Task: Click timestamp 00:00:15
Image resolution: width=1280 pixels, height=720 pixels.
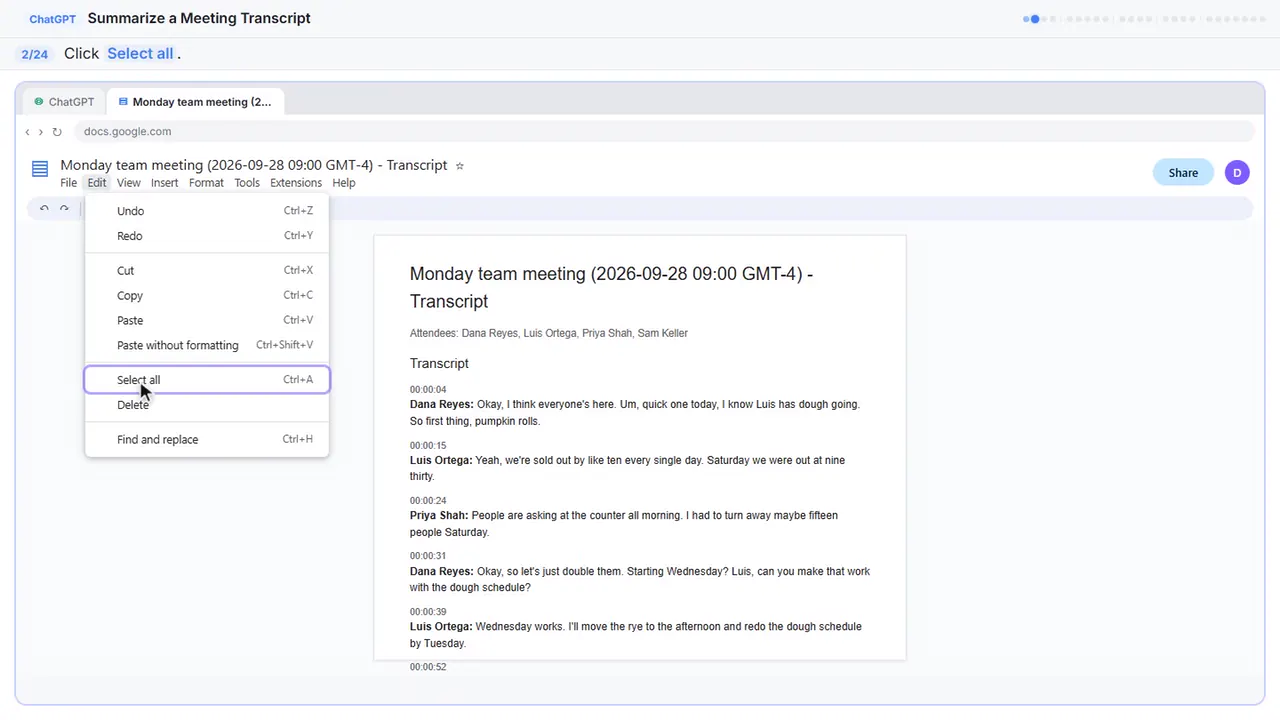Action: coord(428,445)
